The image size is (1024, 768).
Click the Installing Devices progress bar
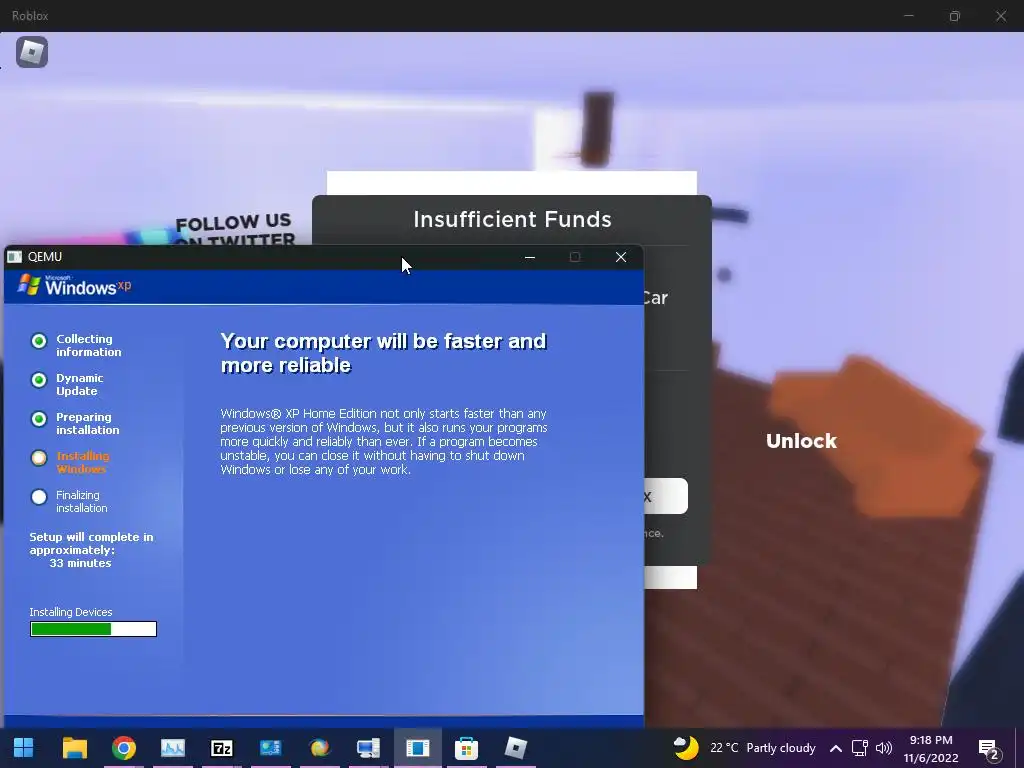[93, 629]
